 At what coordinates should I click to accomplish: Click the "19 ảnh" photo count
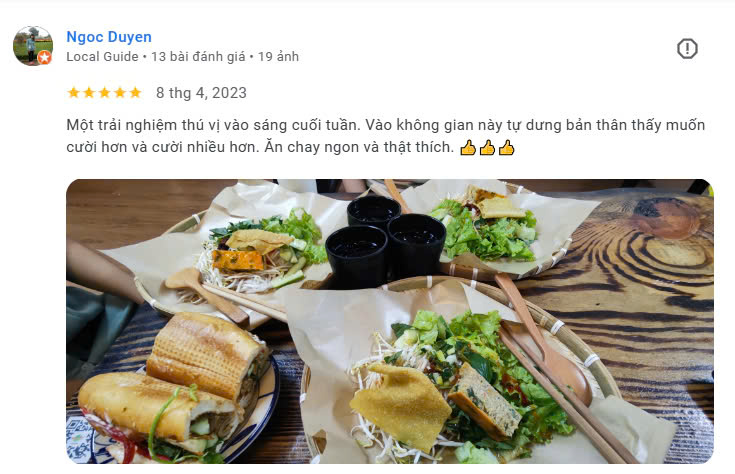(278, 57)
